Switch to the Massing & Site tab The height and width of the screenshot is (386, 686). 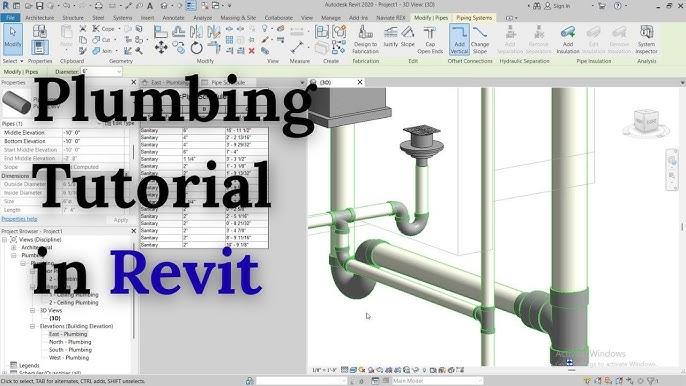point(238,18)
